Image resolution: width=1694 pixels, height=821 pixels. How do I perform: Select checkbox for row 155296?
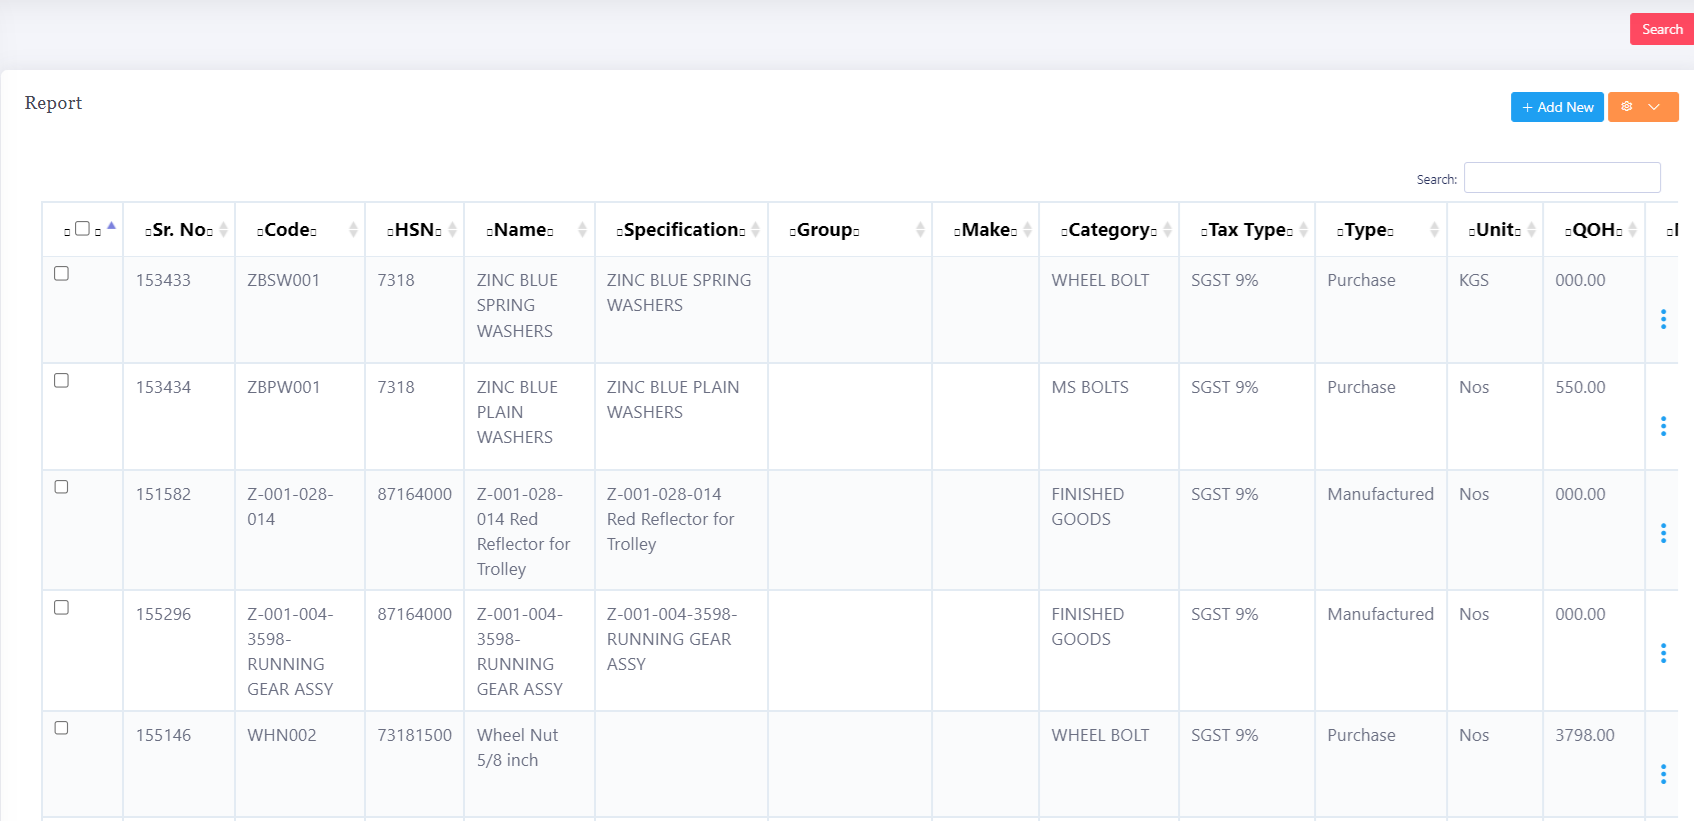[x=61, y=608]
